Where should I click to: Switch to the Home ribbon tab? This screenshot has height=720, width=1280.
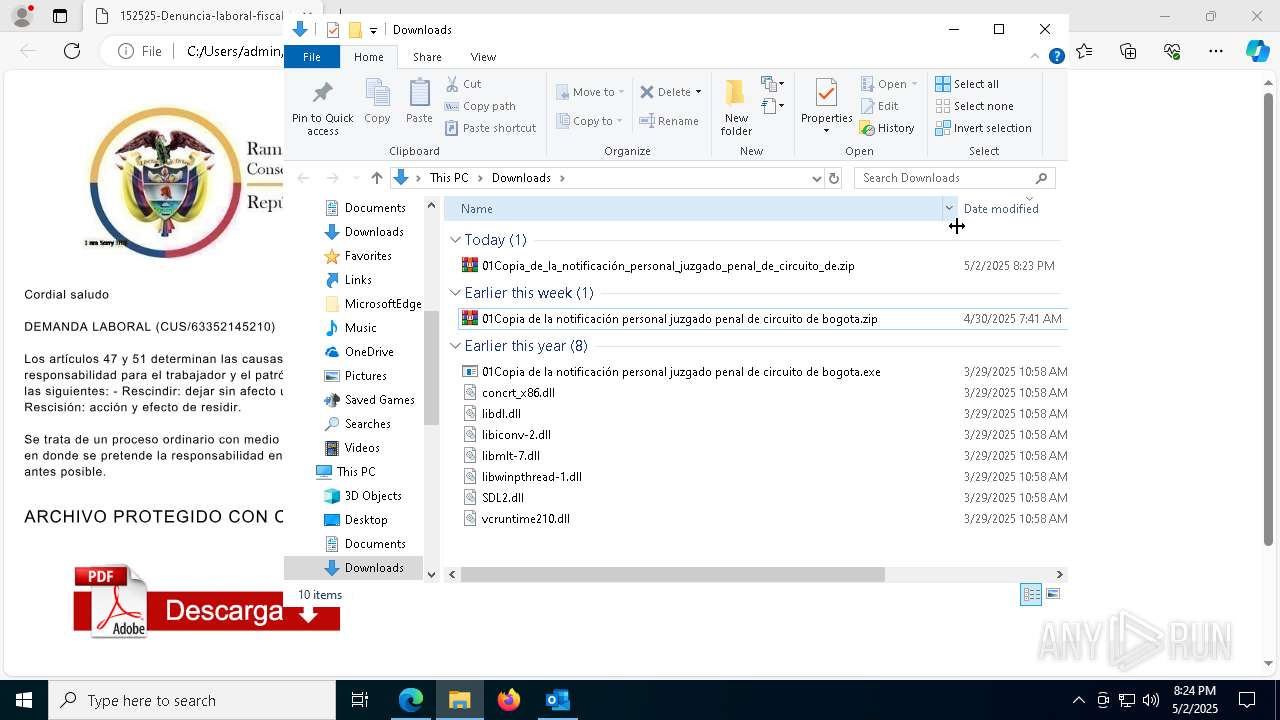pos(368,57)
